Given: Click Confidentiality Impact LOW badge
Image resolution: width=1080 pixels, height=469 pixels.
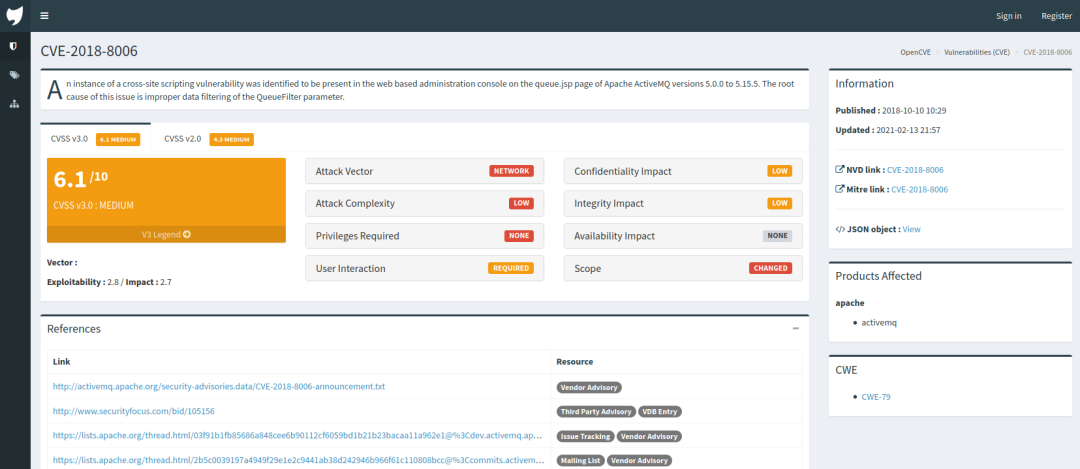Looking at the screenshot, I should 780,171.
